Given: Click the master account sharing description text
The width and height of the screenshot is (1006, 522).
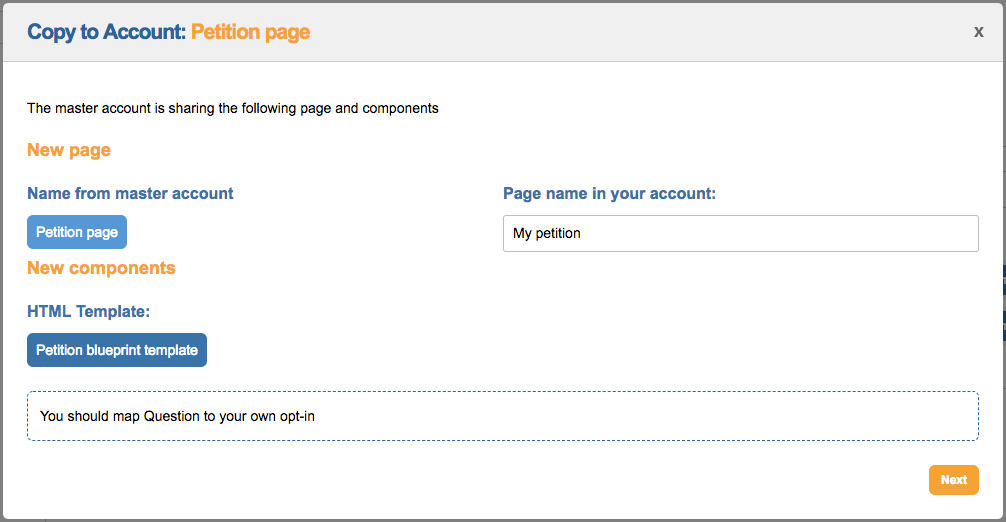Looking at the screenshot, I should (232, 108).
